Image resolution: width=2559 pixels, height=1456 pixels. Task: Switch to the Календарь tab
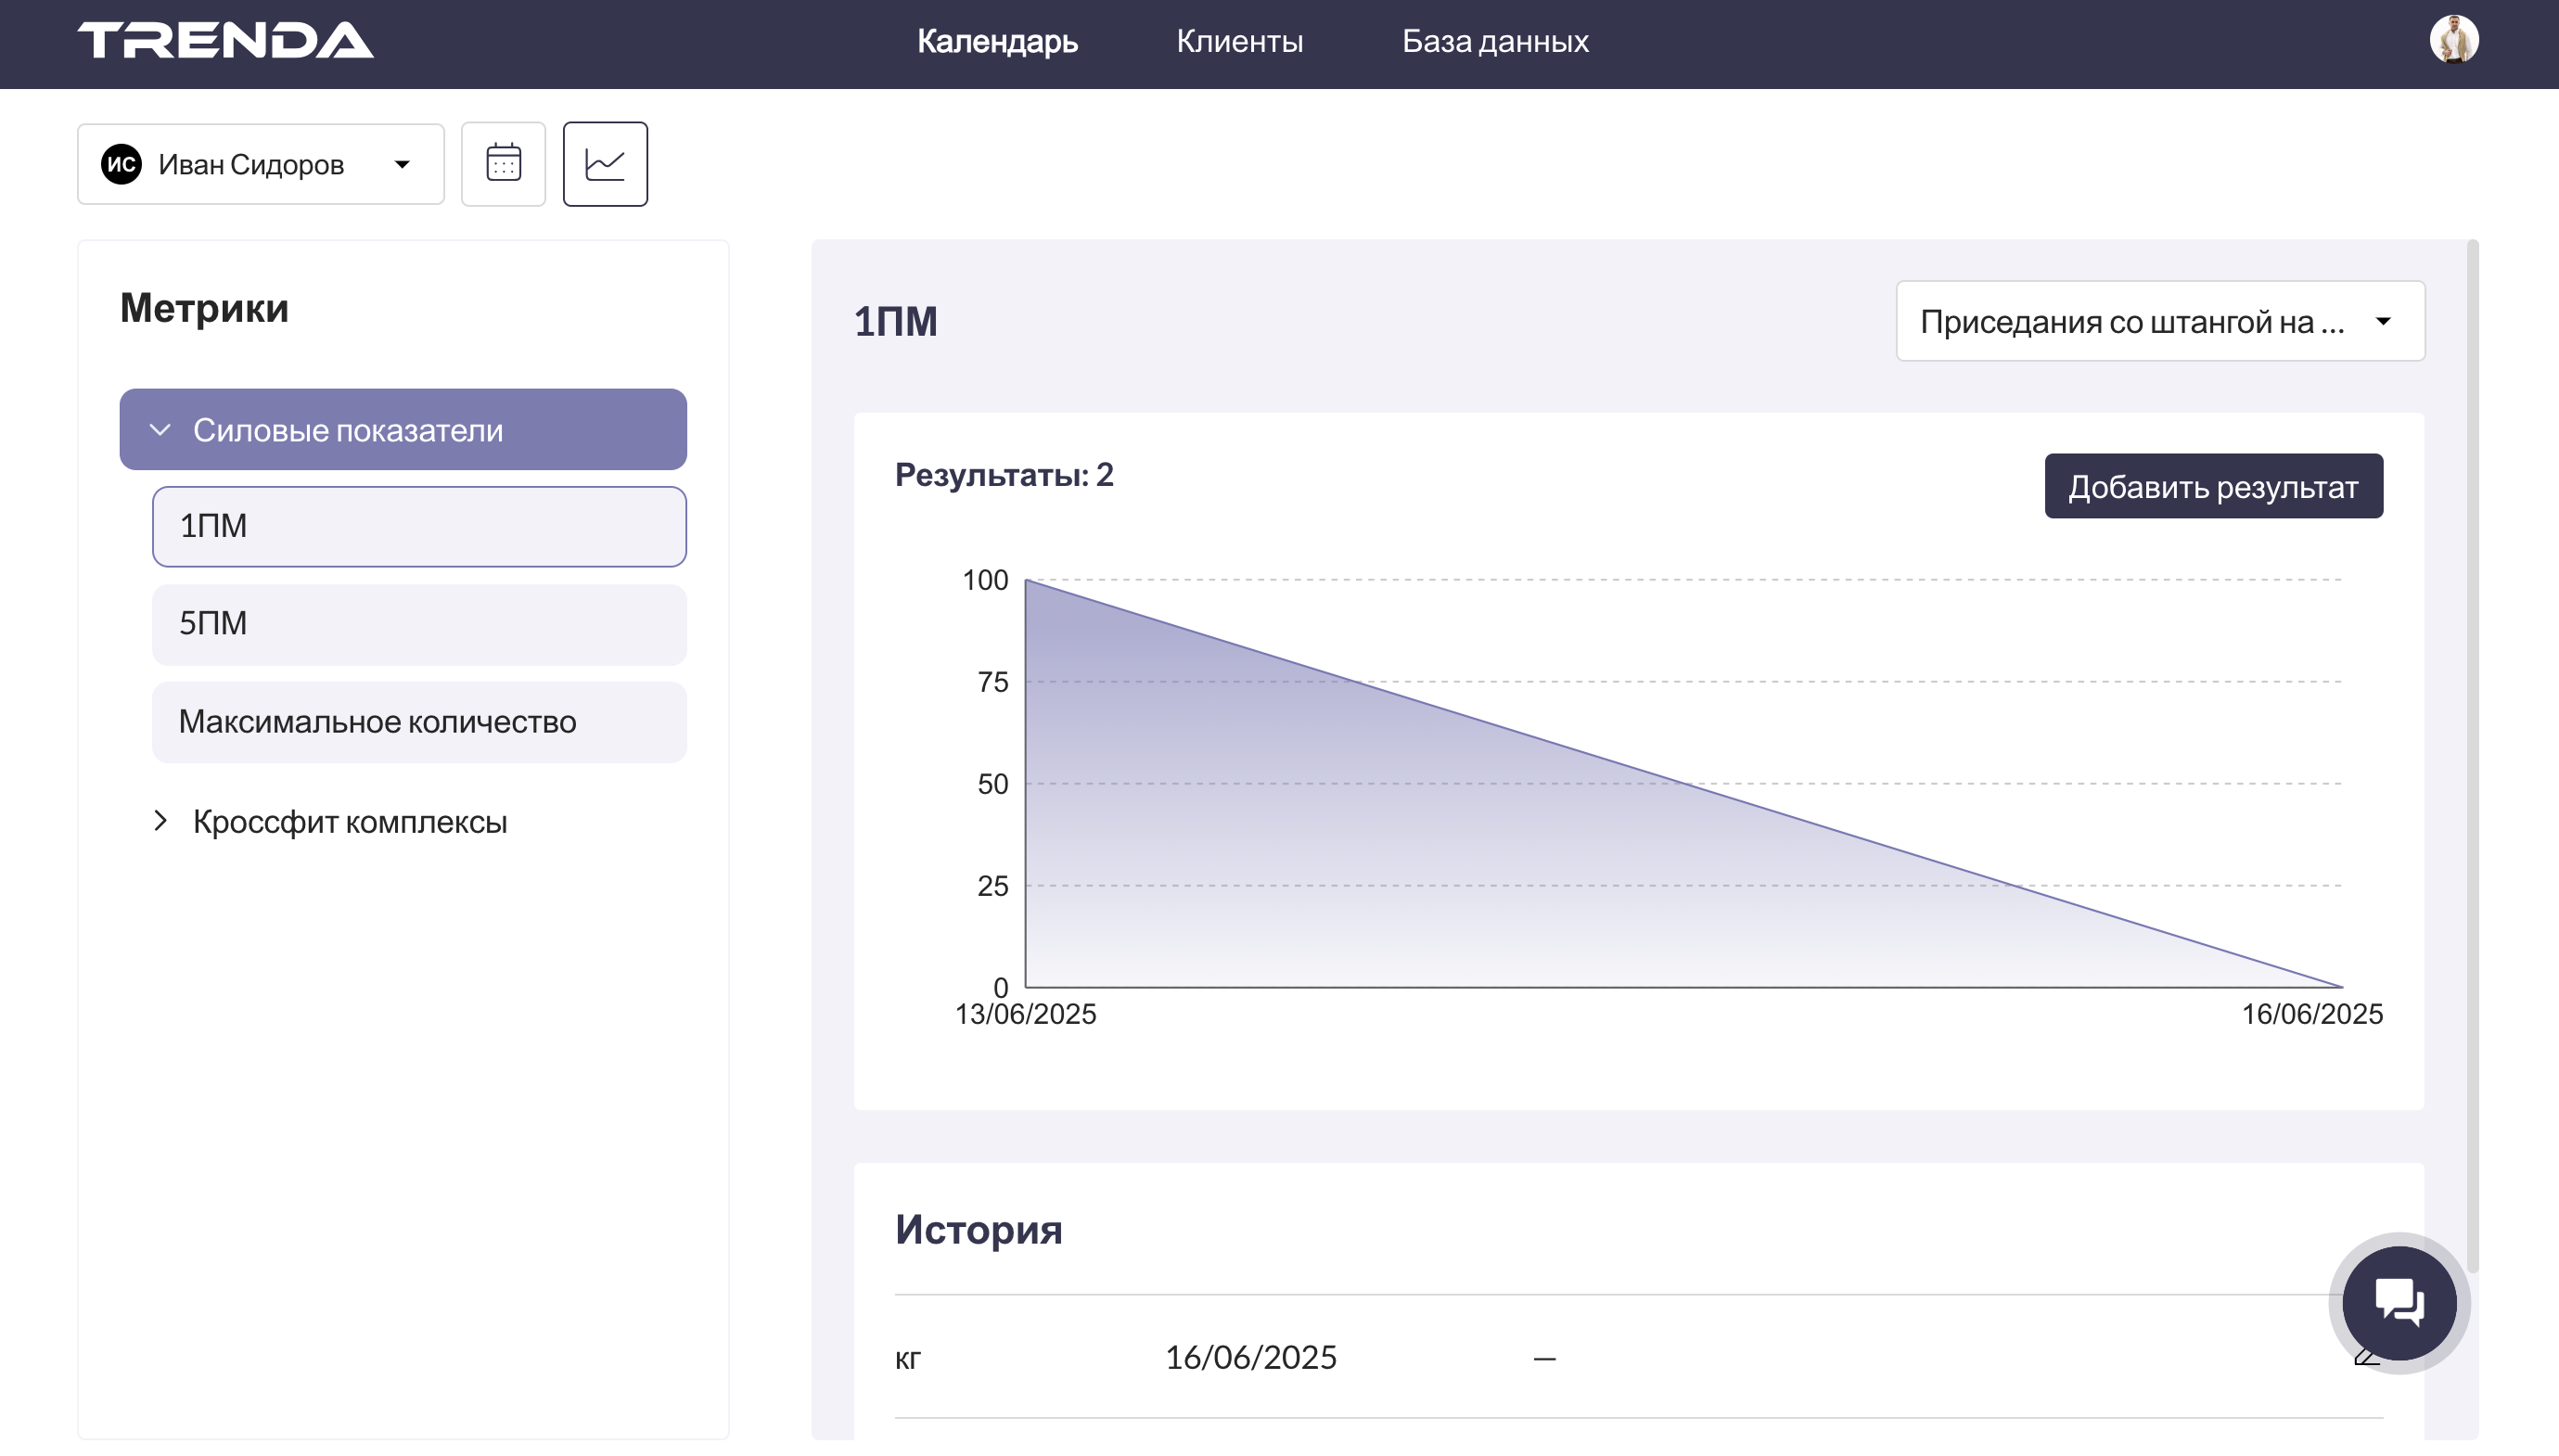(997, 41)
